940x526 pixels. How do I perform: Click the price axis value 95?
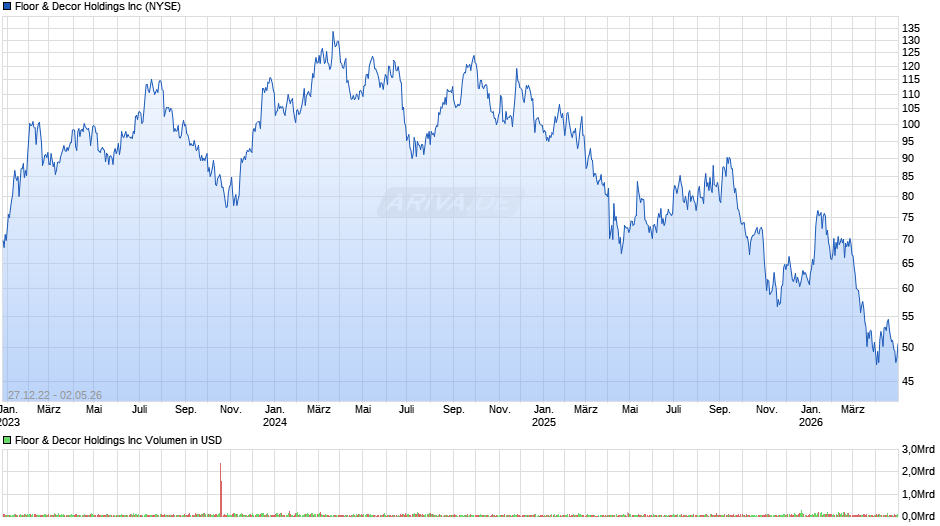[x=908, y=142]
